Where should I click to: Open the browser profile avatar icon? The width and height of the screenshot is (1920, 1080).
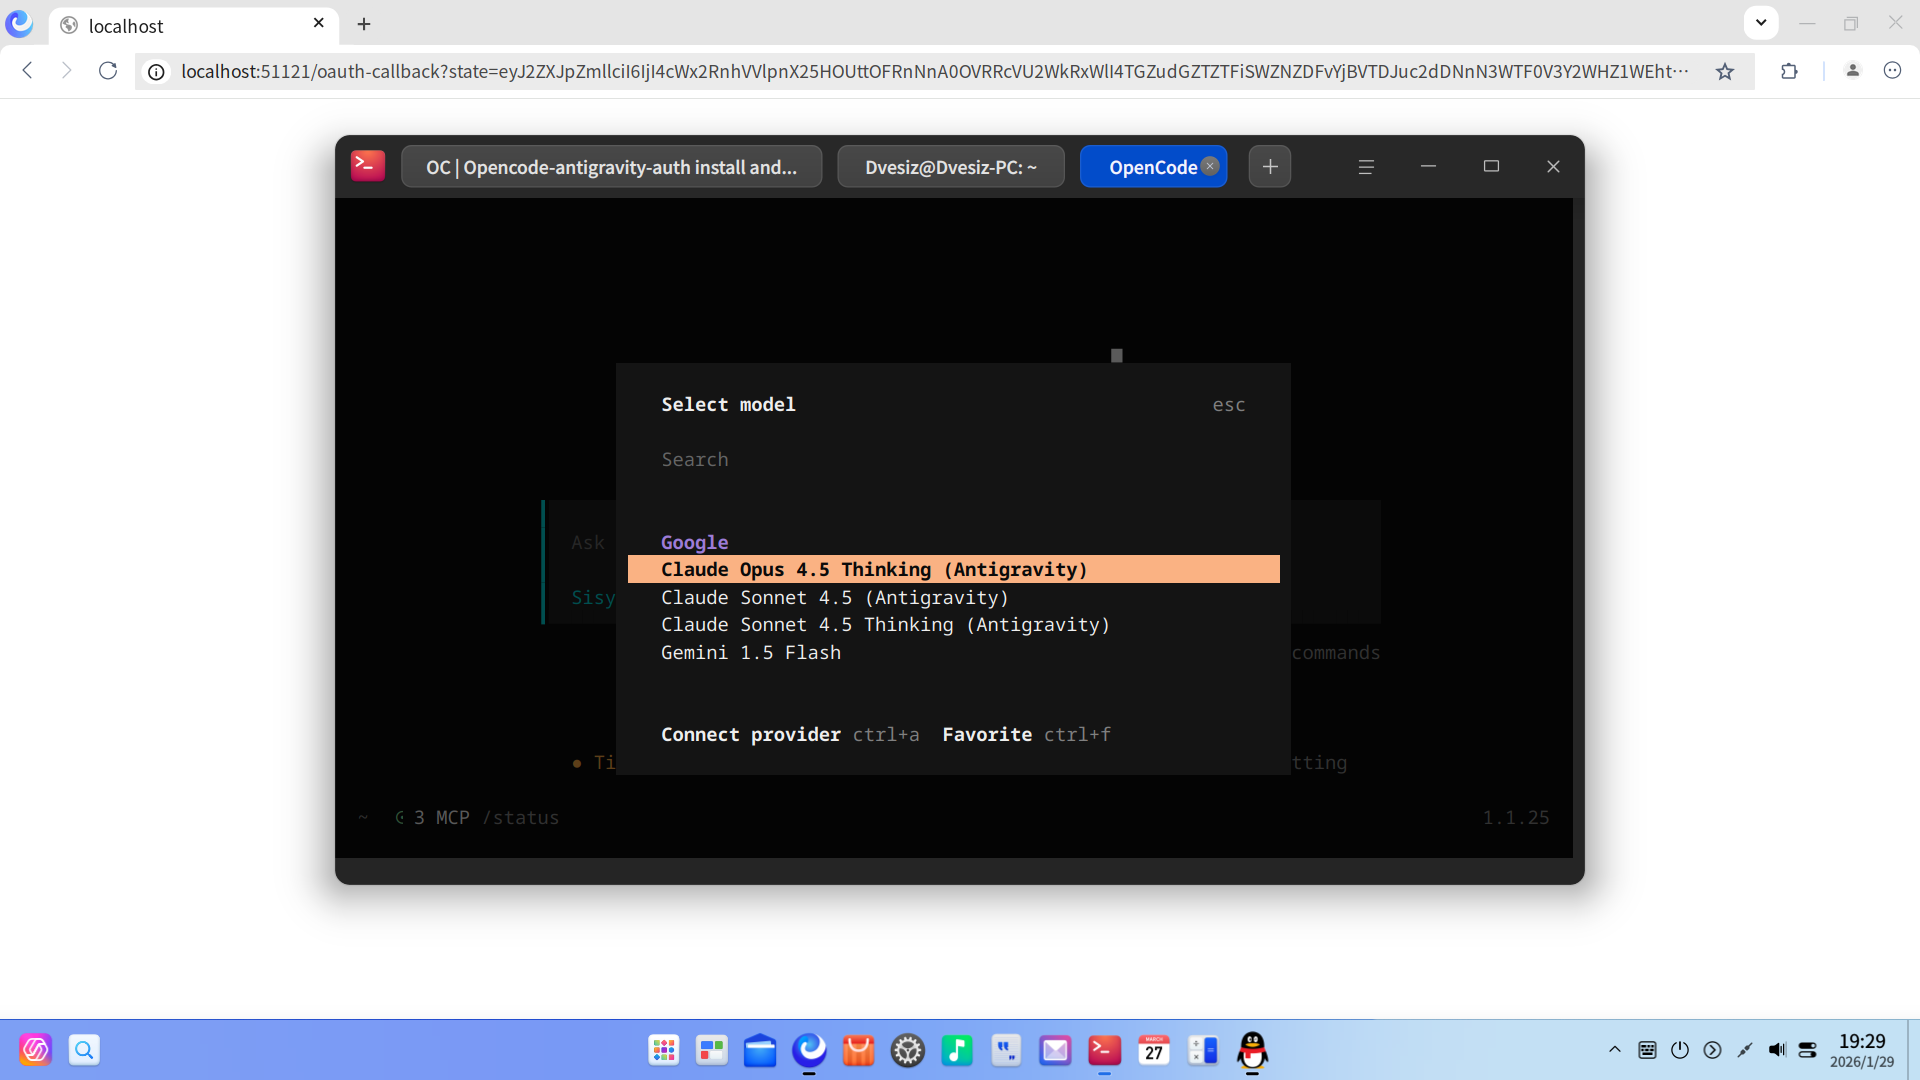click(1853, 71)
